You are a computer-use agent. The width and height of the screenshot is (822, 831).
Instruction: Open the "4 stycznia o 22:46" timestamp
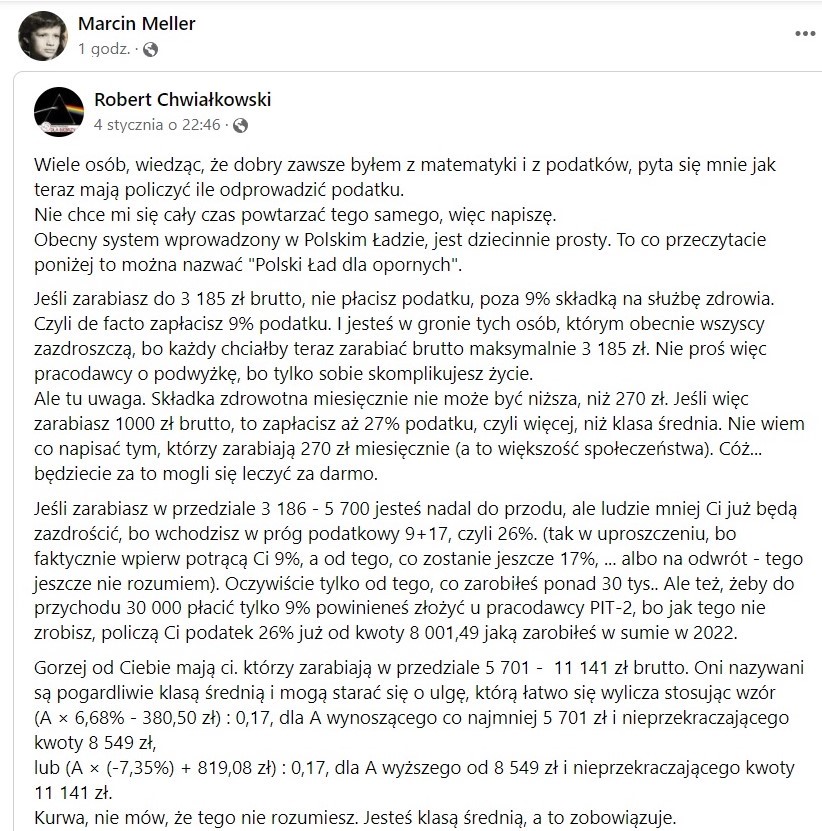click(x=156, y=126)
